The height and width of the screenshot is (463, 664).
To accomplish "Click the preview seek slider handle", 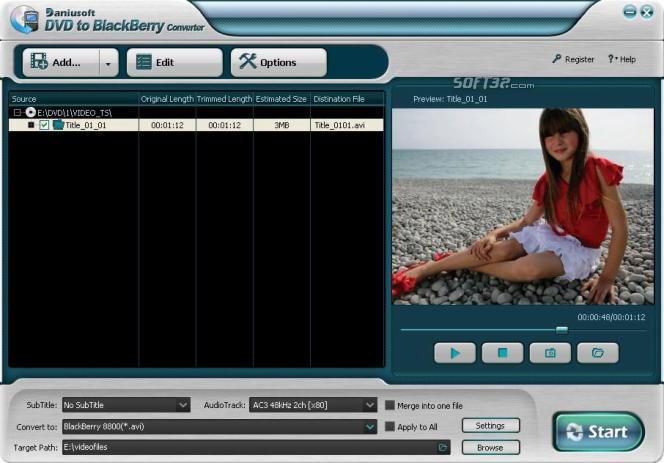I will pyautogui.click(x=562, y=330).
